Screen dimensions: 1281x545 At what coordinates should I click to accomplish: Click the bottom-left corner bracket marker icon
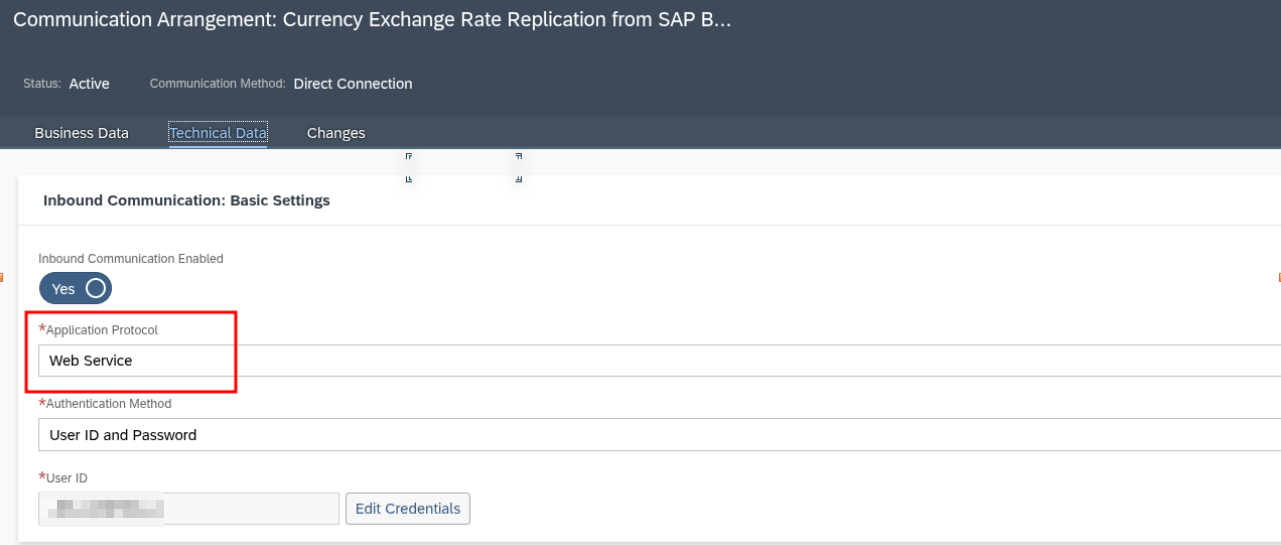409,179
